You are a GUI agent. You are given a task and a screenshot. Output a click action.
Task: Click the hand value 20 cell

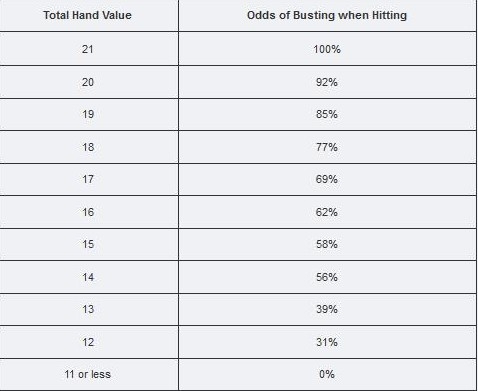point(88,82)
